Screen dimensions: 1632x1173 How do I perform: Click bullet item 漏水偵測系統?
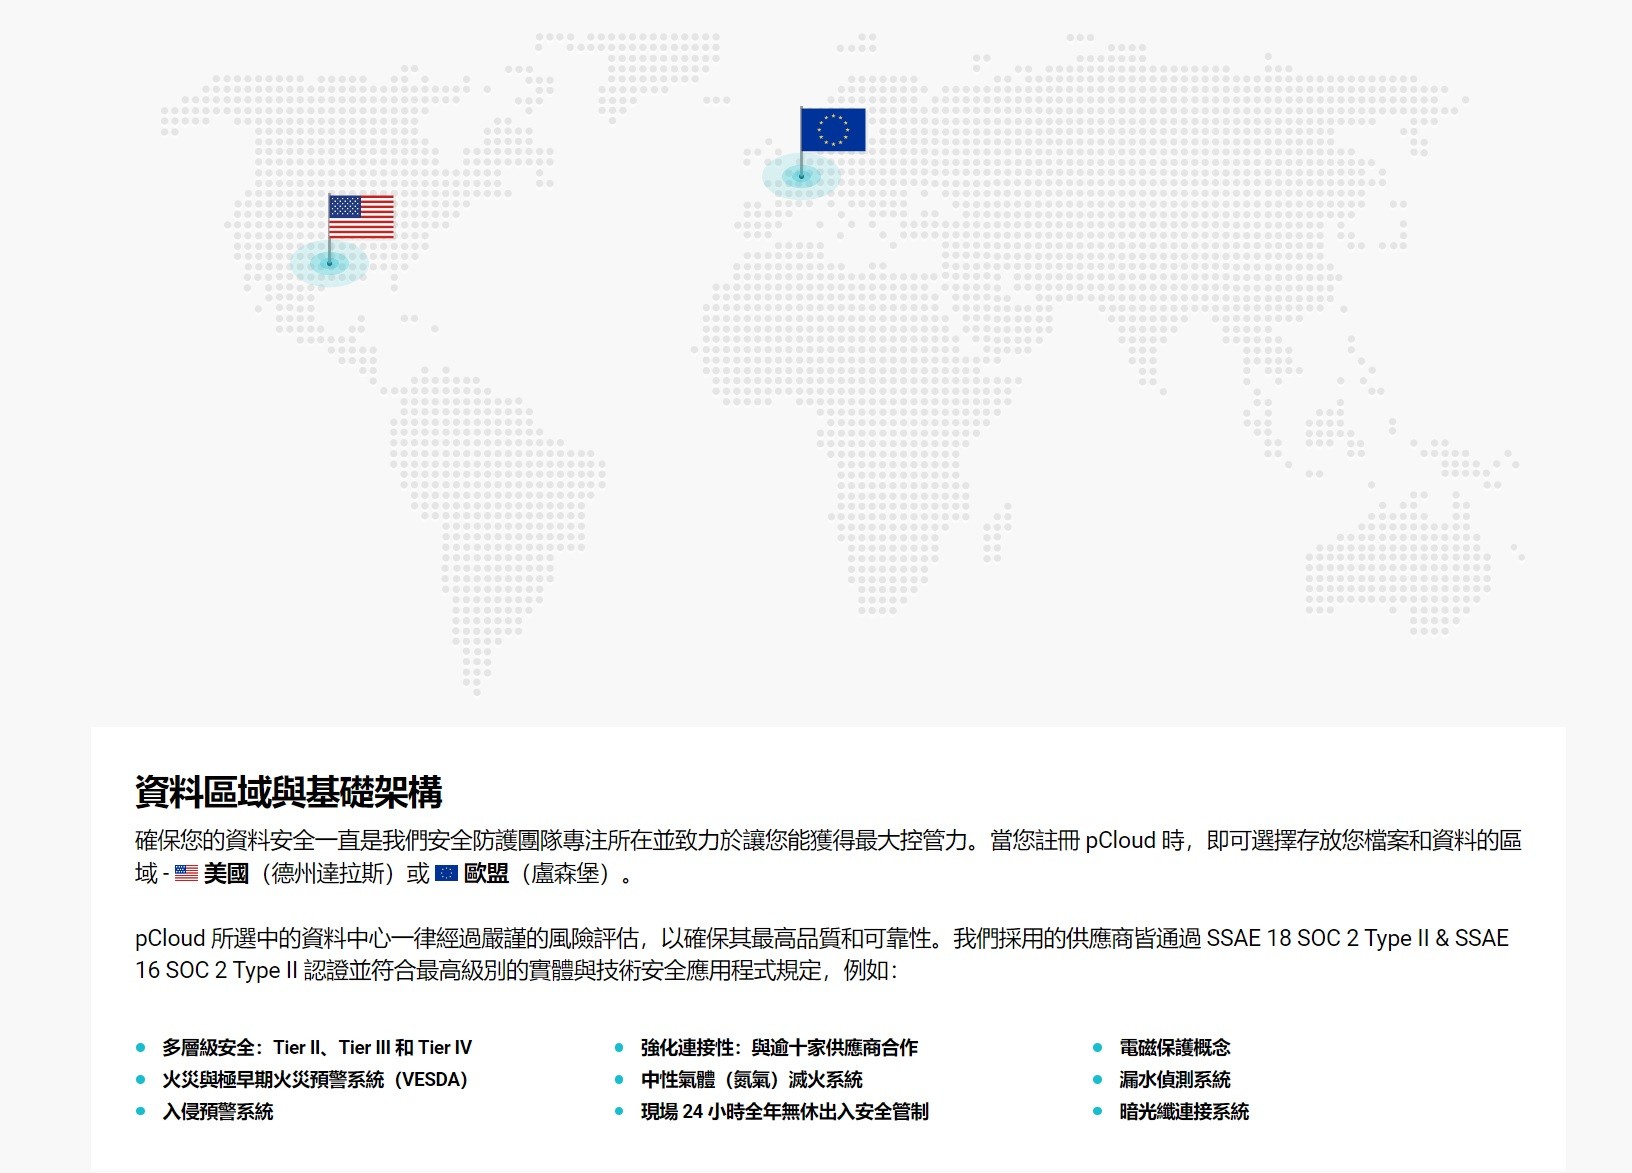point(1175,1080)
